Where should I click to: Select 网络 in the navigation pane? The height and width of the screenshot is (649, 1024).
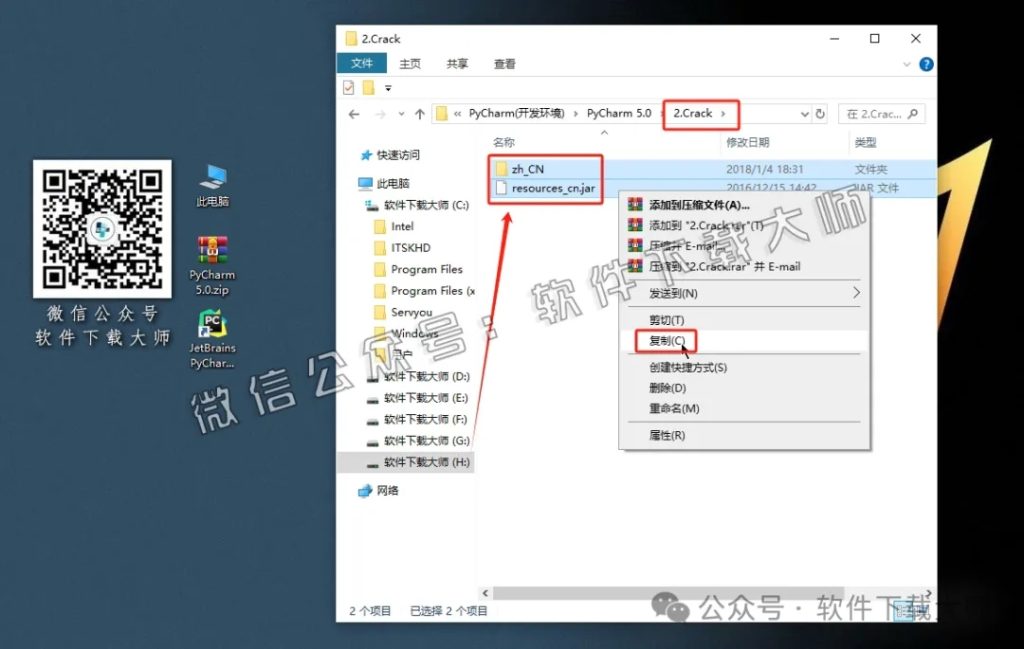[385, 490]
